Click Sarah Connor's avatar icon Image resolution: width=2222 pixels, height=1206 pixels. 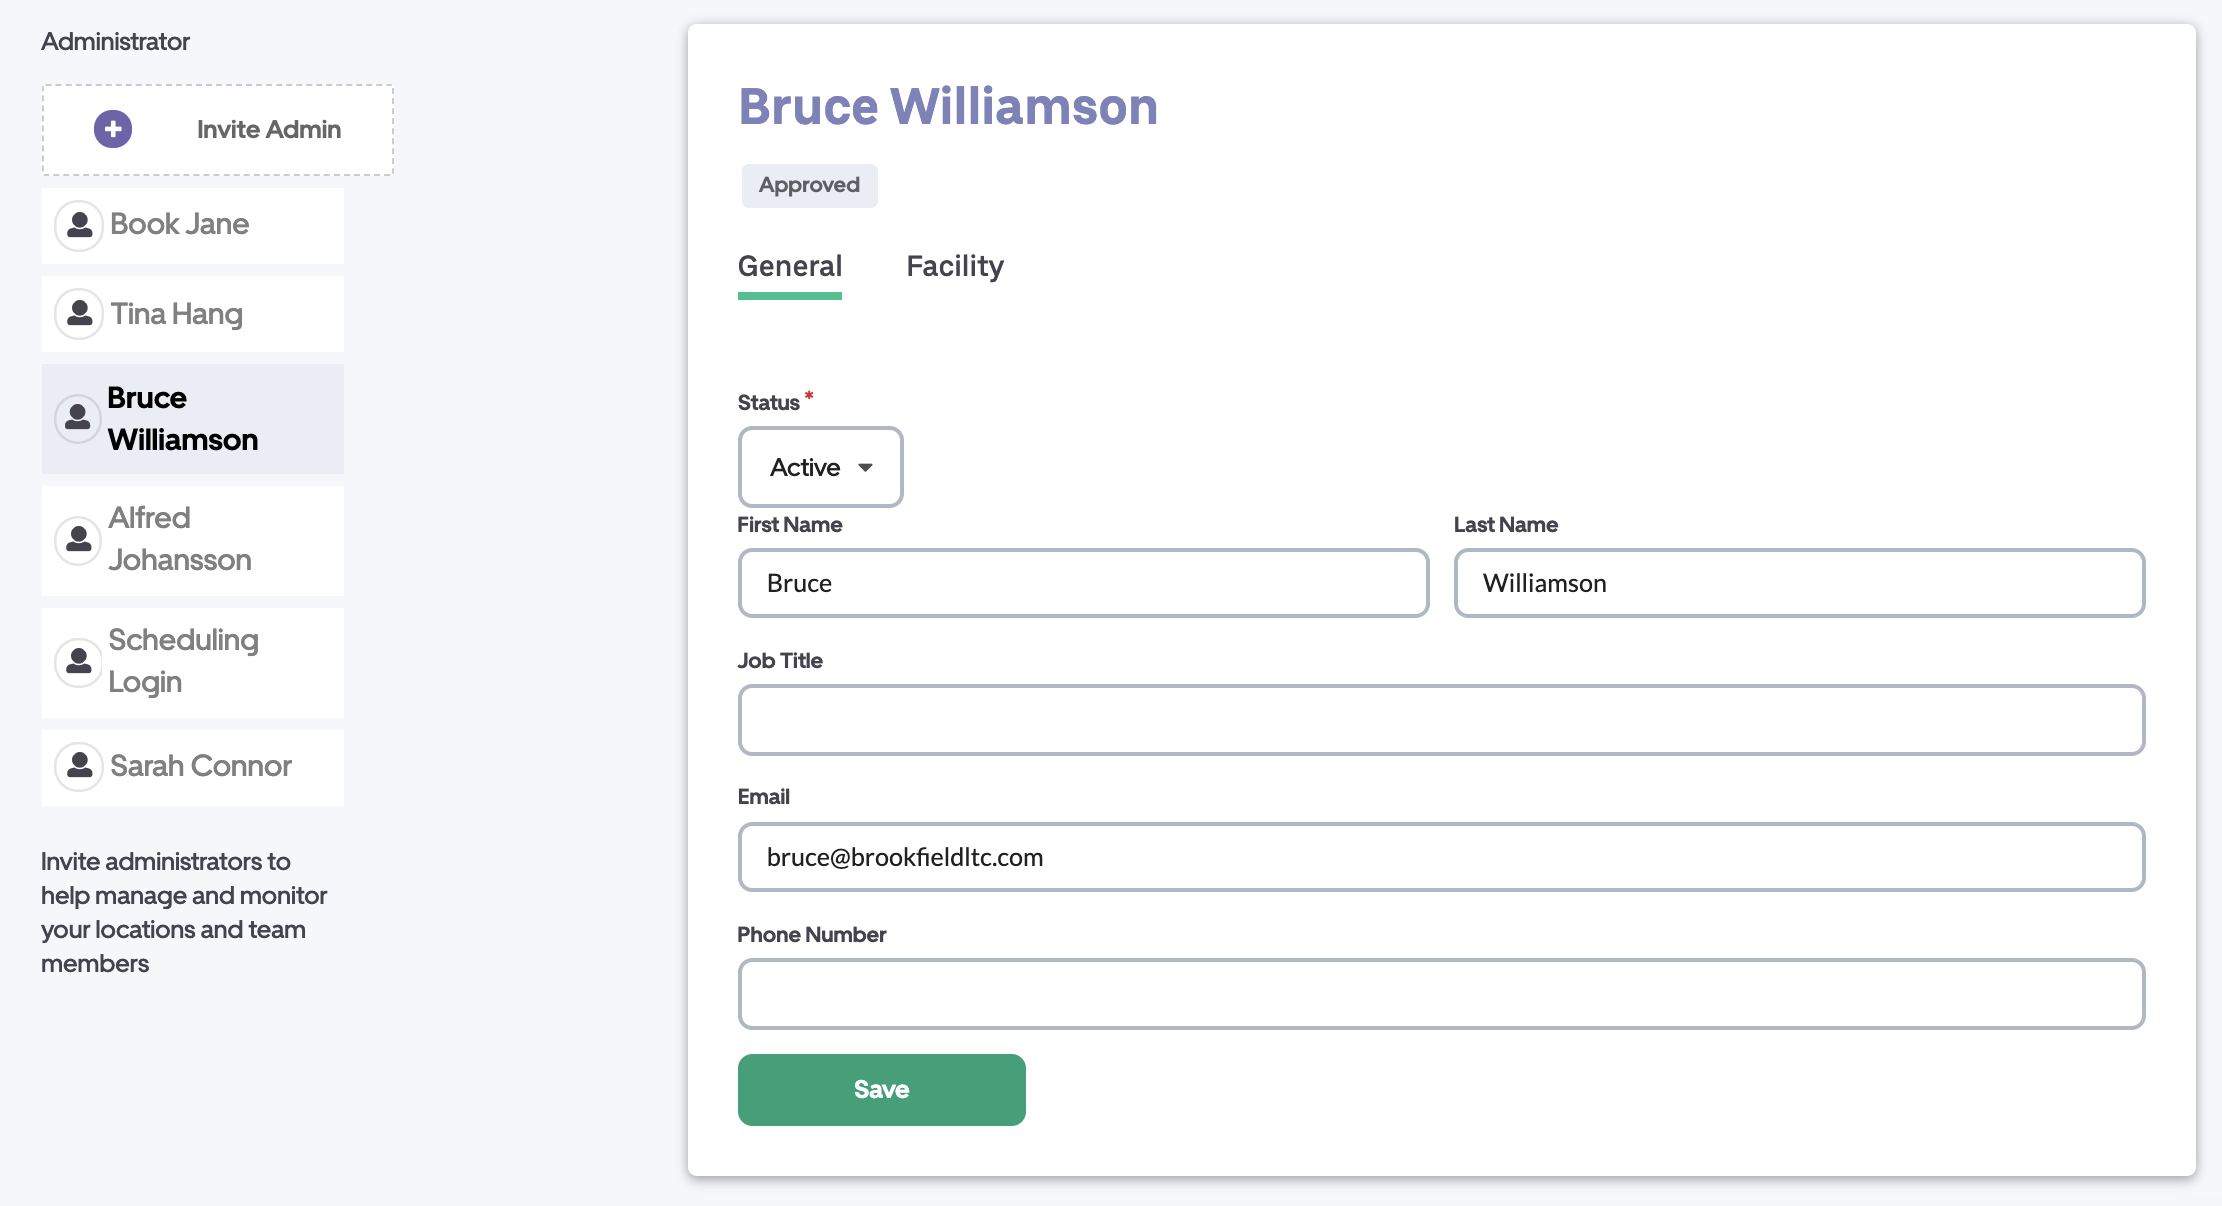tap(79, 767)
